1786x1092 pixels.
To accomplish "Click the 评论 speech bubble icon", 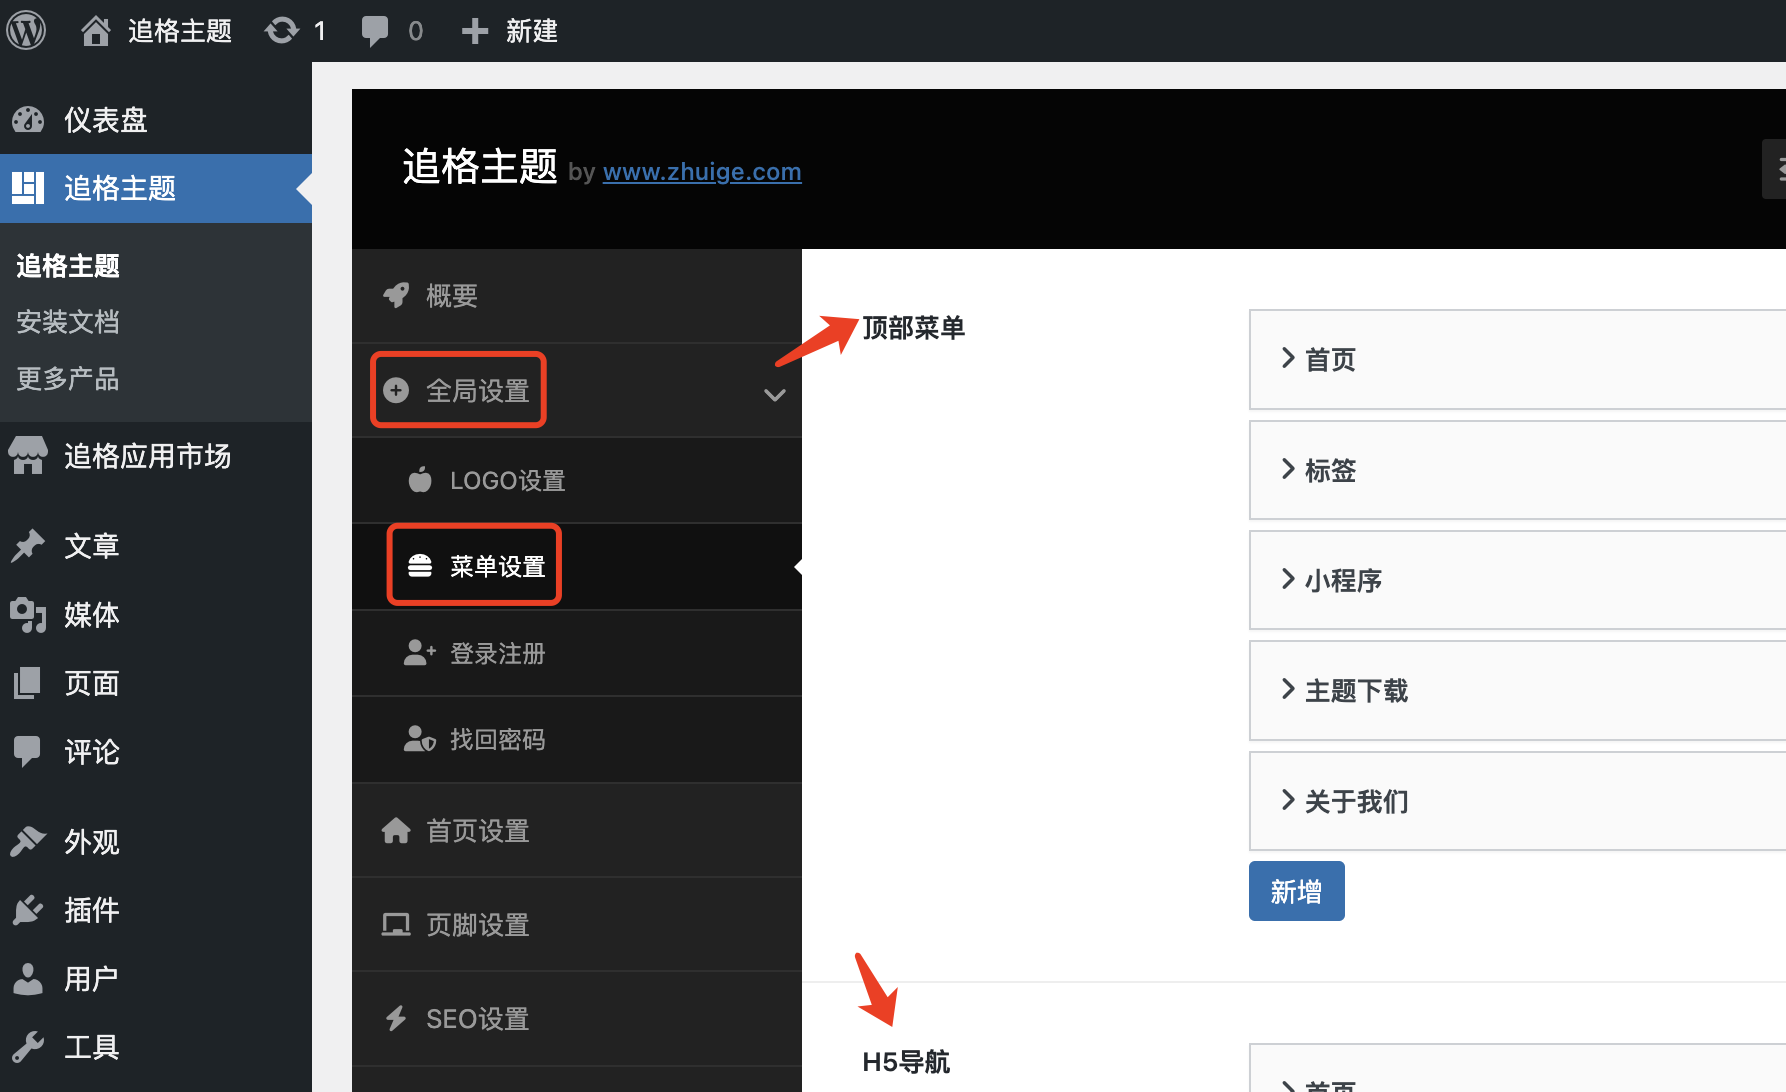I will coord(28,752).
